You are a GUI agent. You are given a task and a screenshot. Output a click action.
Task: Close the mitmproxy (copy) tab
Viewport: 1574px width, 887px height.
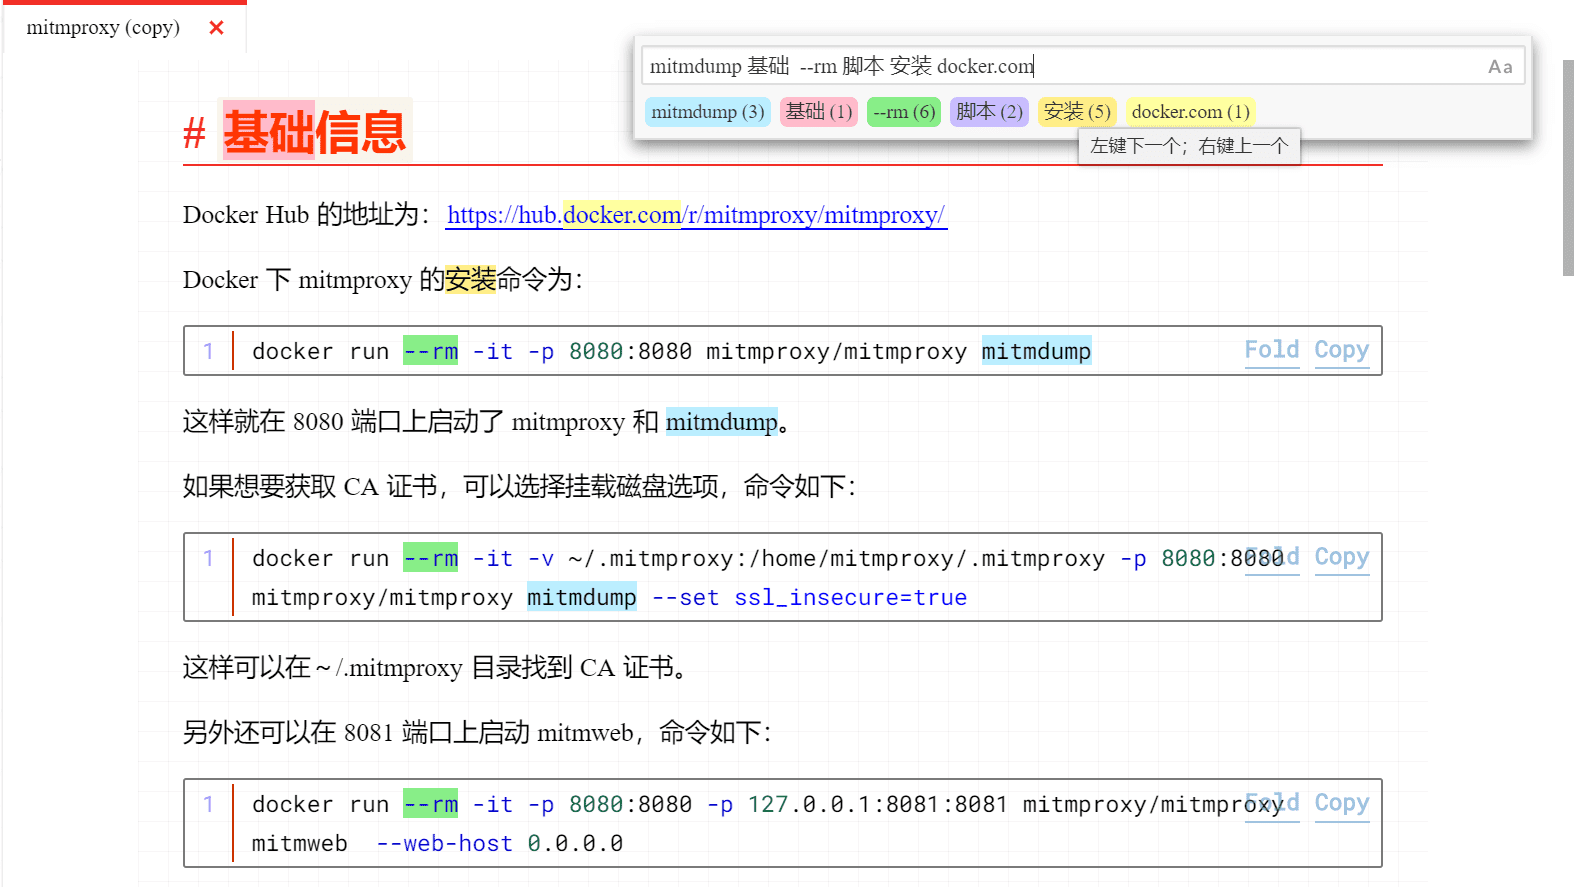tap(216, 28)
